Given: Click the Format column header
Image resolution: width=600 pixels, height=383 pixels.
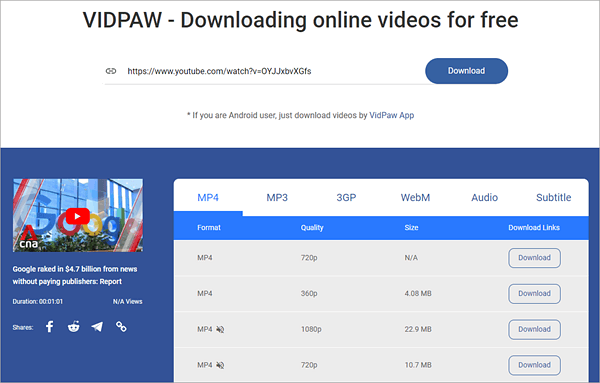Looking at the screenshot, I should click(209, 228).
